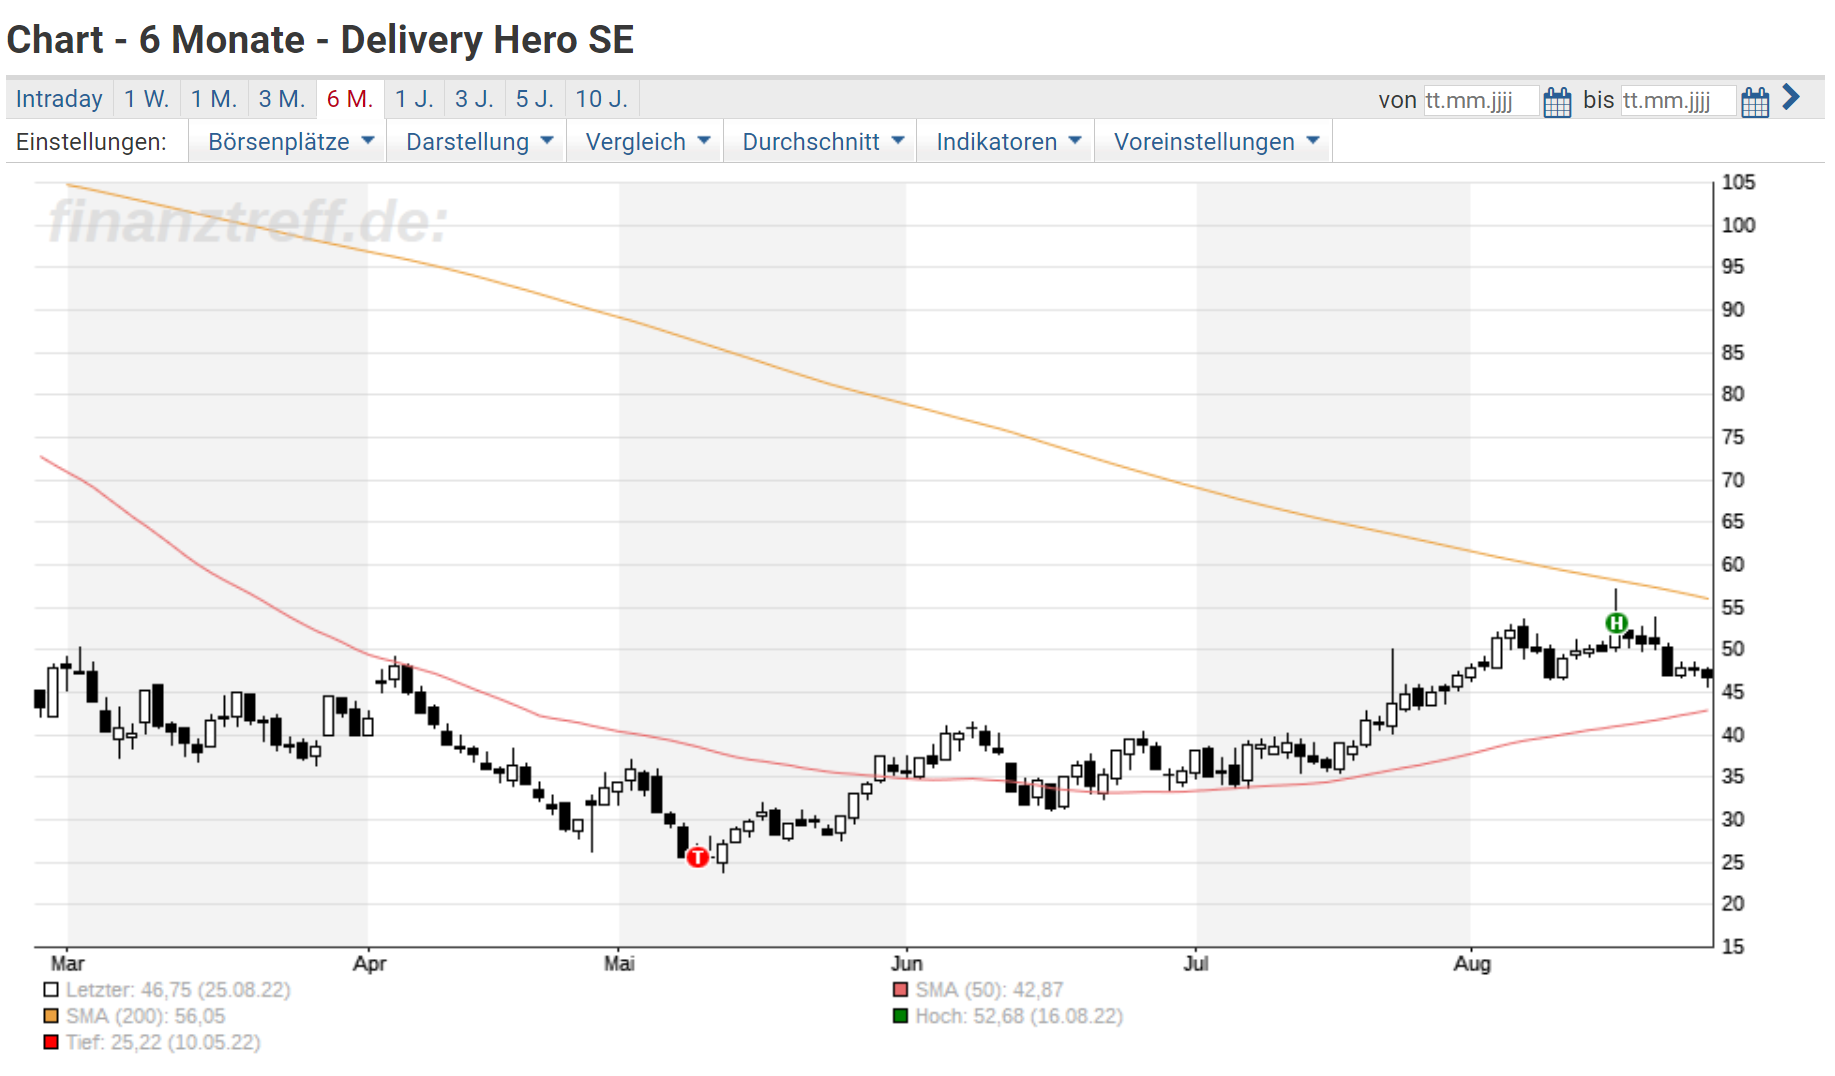Click 'Tief: 25,22 (10.05.22)' legend text

[163, 1042]
